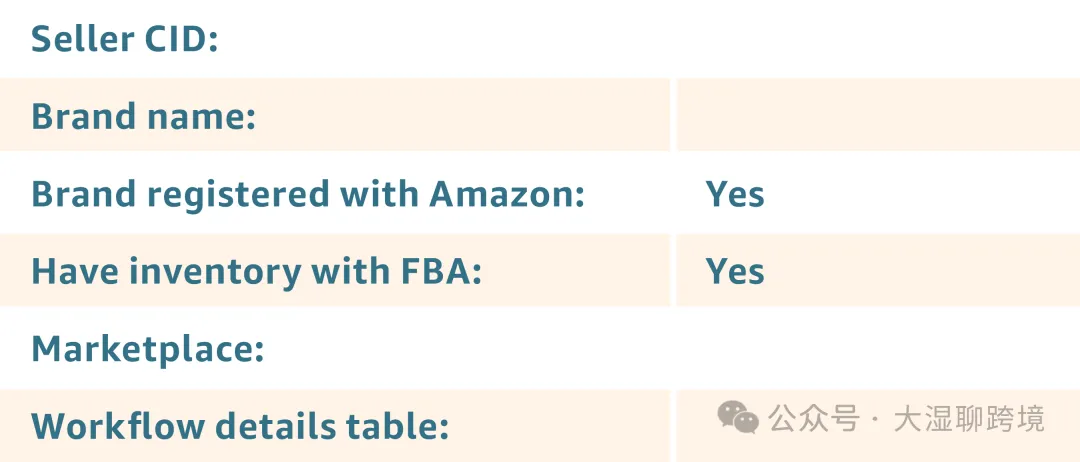
Task: Click the '大湿聊跨境' account name text
Action: coord(969,419)
